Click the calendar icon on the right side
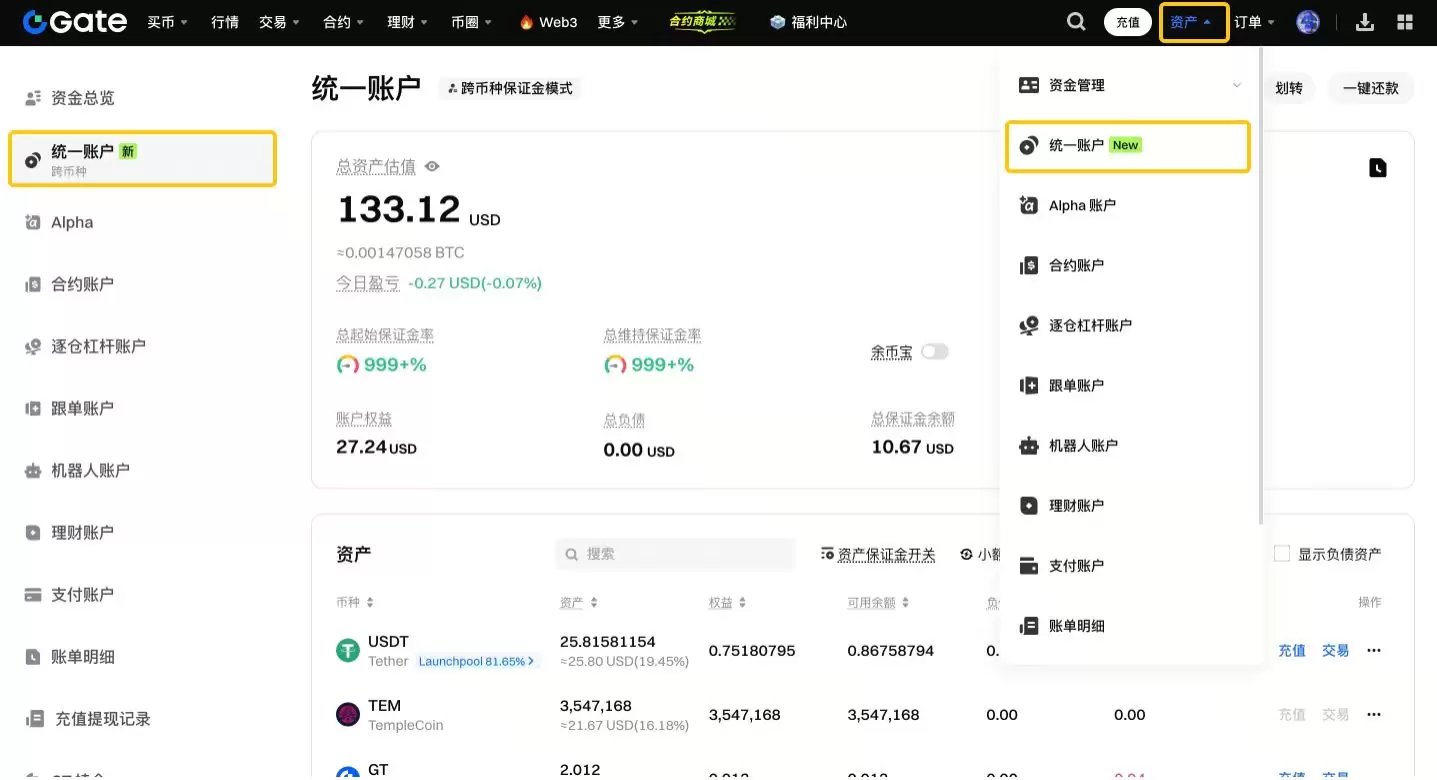This screenshot has width=1437, height=780. (x=1377, y=167)
